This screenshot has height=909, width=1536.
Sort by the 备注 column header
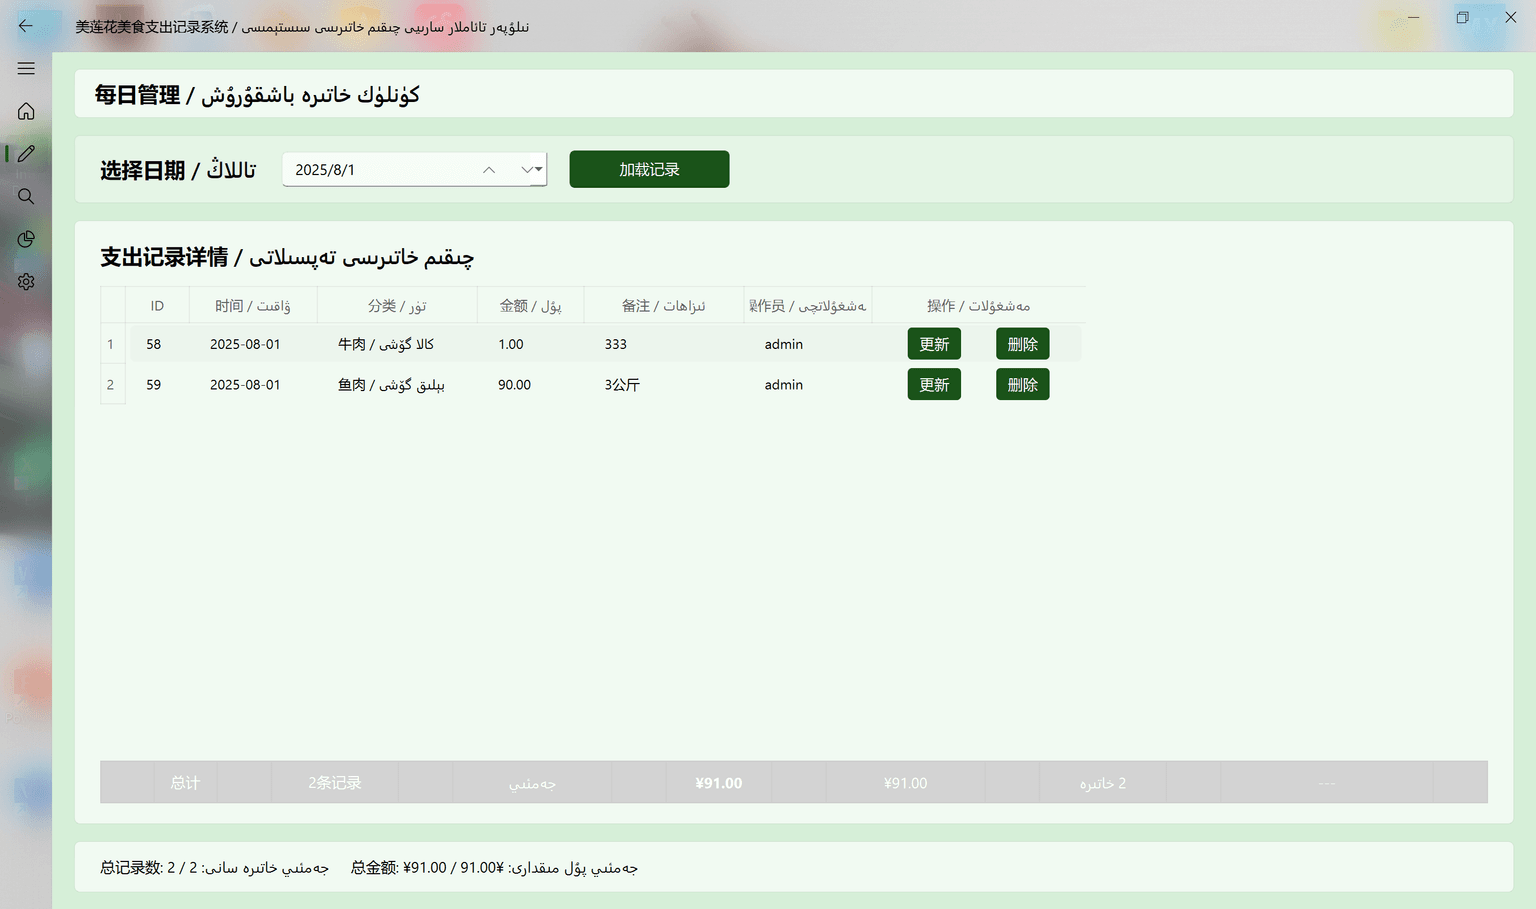(x=663, y=305)
